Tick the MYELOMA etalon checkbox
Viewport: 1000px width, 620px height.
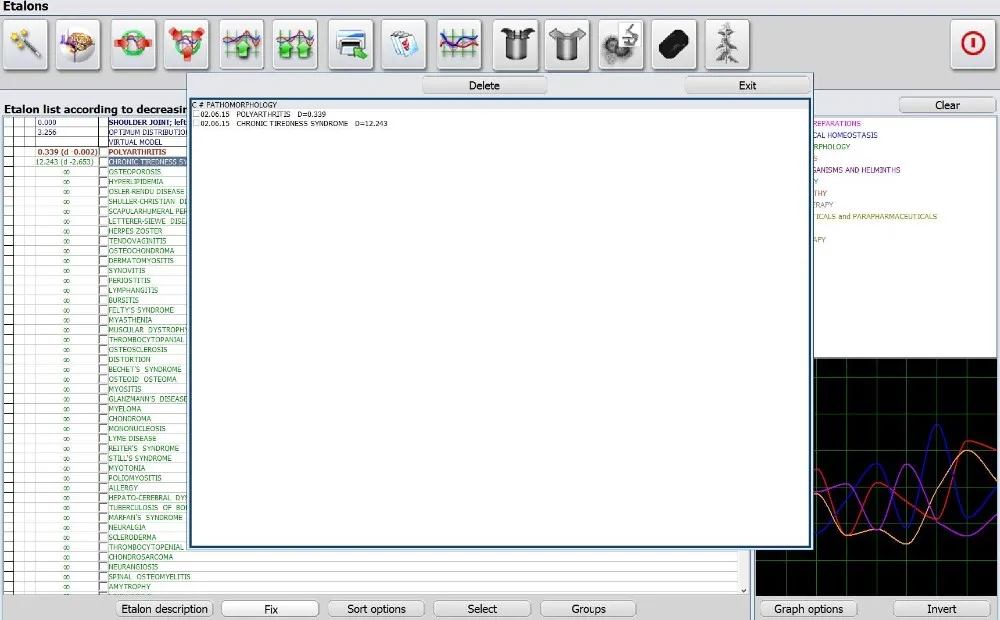tap(103, 409)
